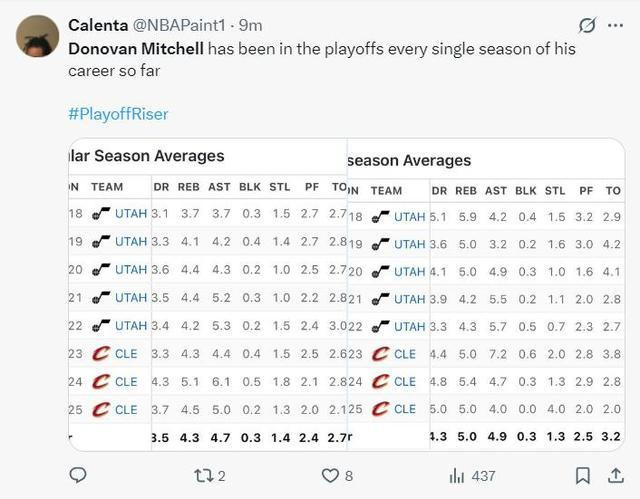Click the Grok icon near top right
Image resolution: width=640 pixels, height=499 pixels.
pos(588,25)
